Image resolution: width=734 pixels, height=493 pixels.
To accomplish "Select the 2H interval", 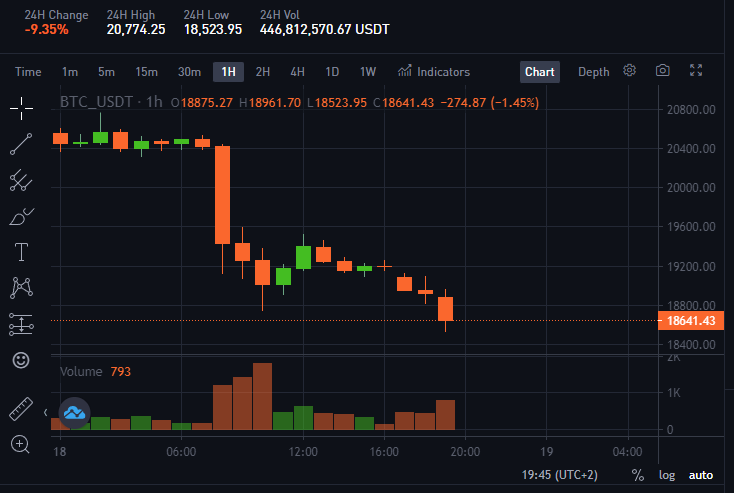I will [263, 72].
